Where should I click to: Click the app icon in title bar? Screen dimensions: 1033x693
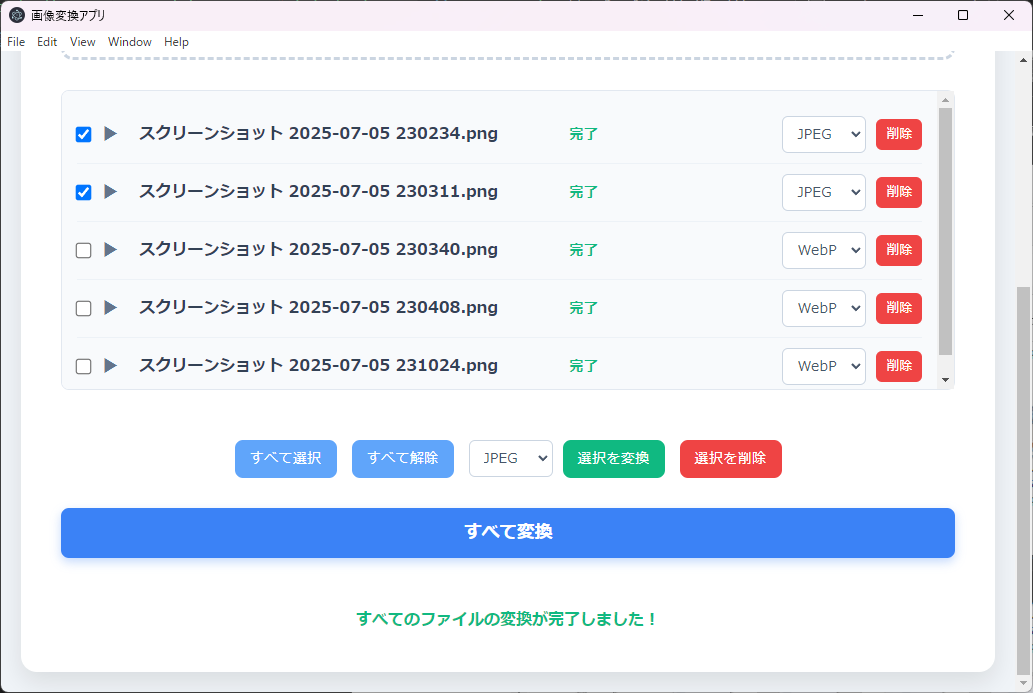point(17,15)
